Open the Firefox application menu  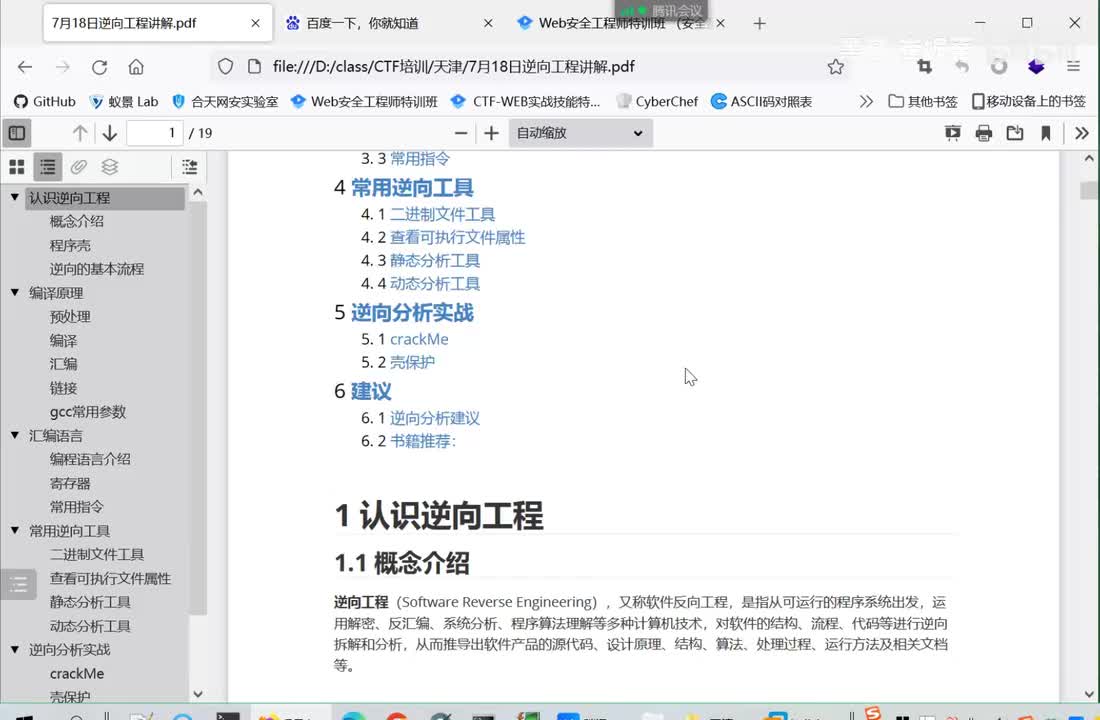pyautogui.click(x=1073, y=67)
